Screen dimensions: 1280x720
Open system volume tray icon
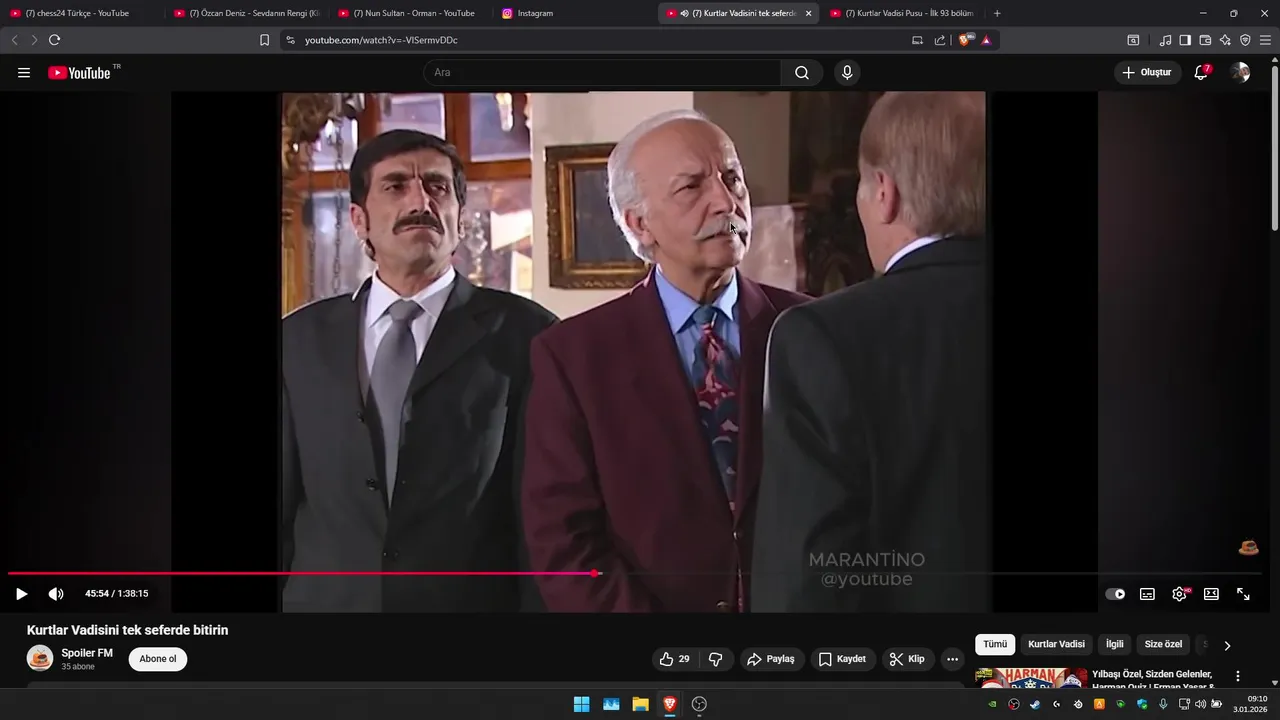click(1200, 704)
